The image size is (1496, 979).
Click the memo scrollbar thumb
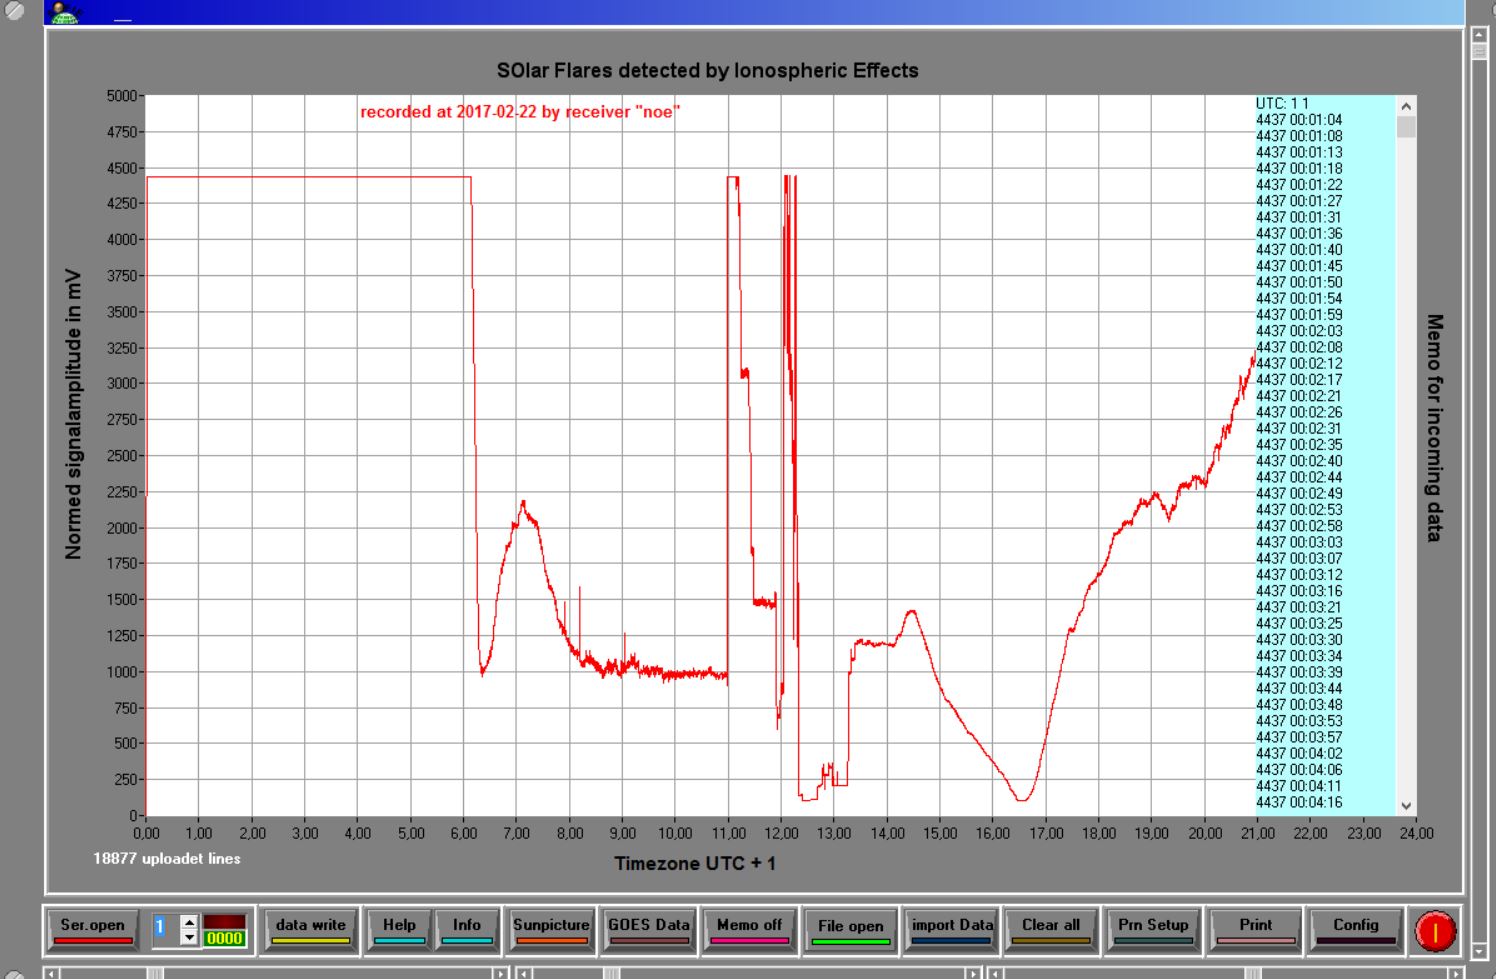[1406, 127]
